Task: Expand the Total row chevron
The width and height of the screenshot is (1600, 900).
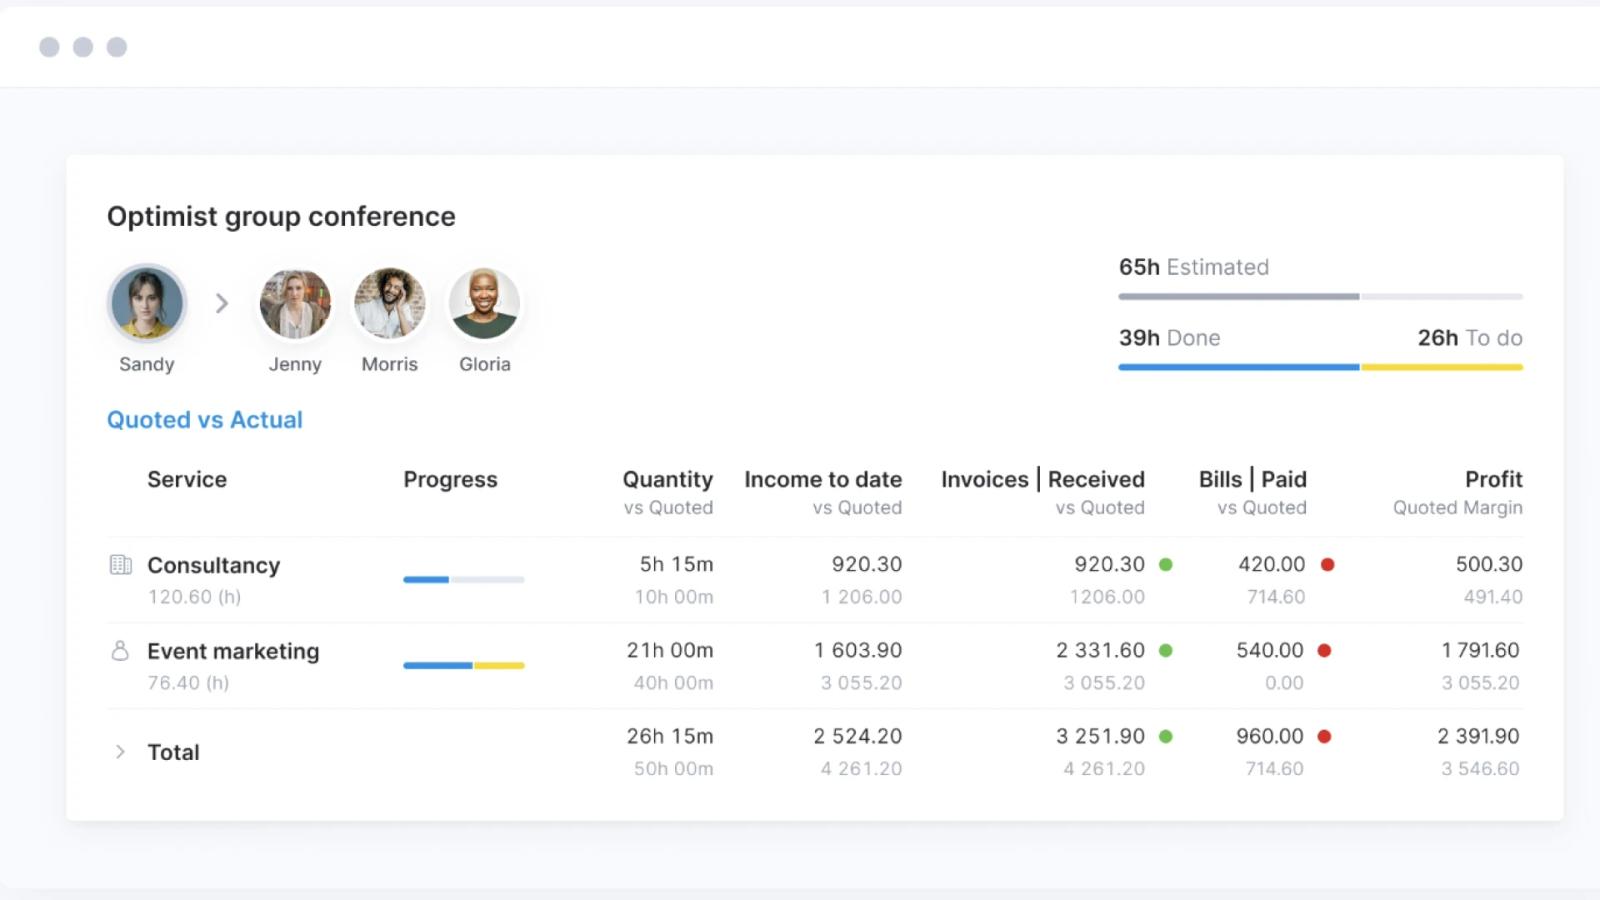Action: pos(120,751)
